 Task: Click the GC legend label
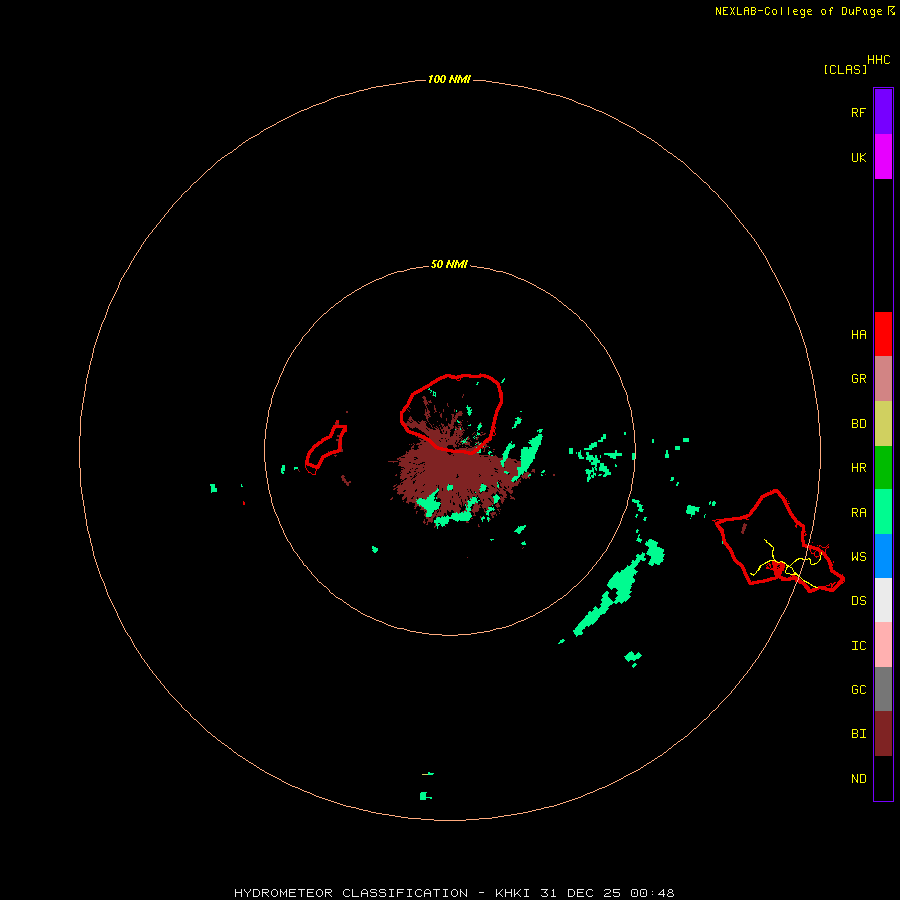(x=859, y=690)
